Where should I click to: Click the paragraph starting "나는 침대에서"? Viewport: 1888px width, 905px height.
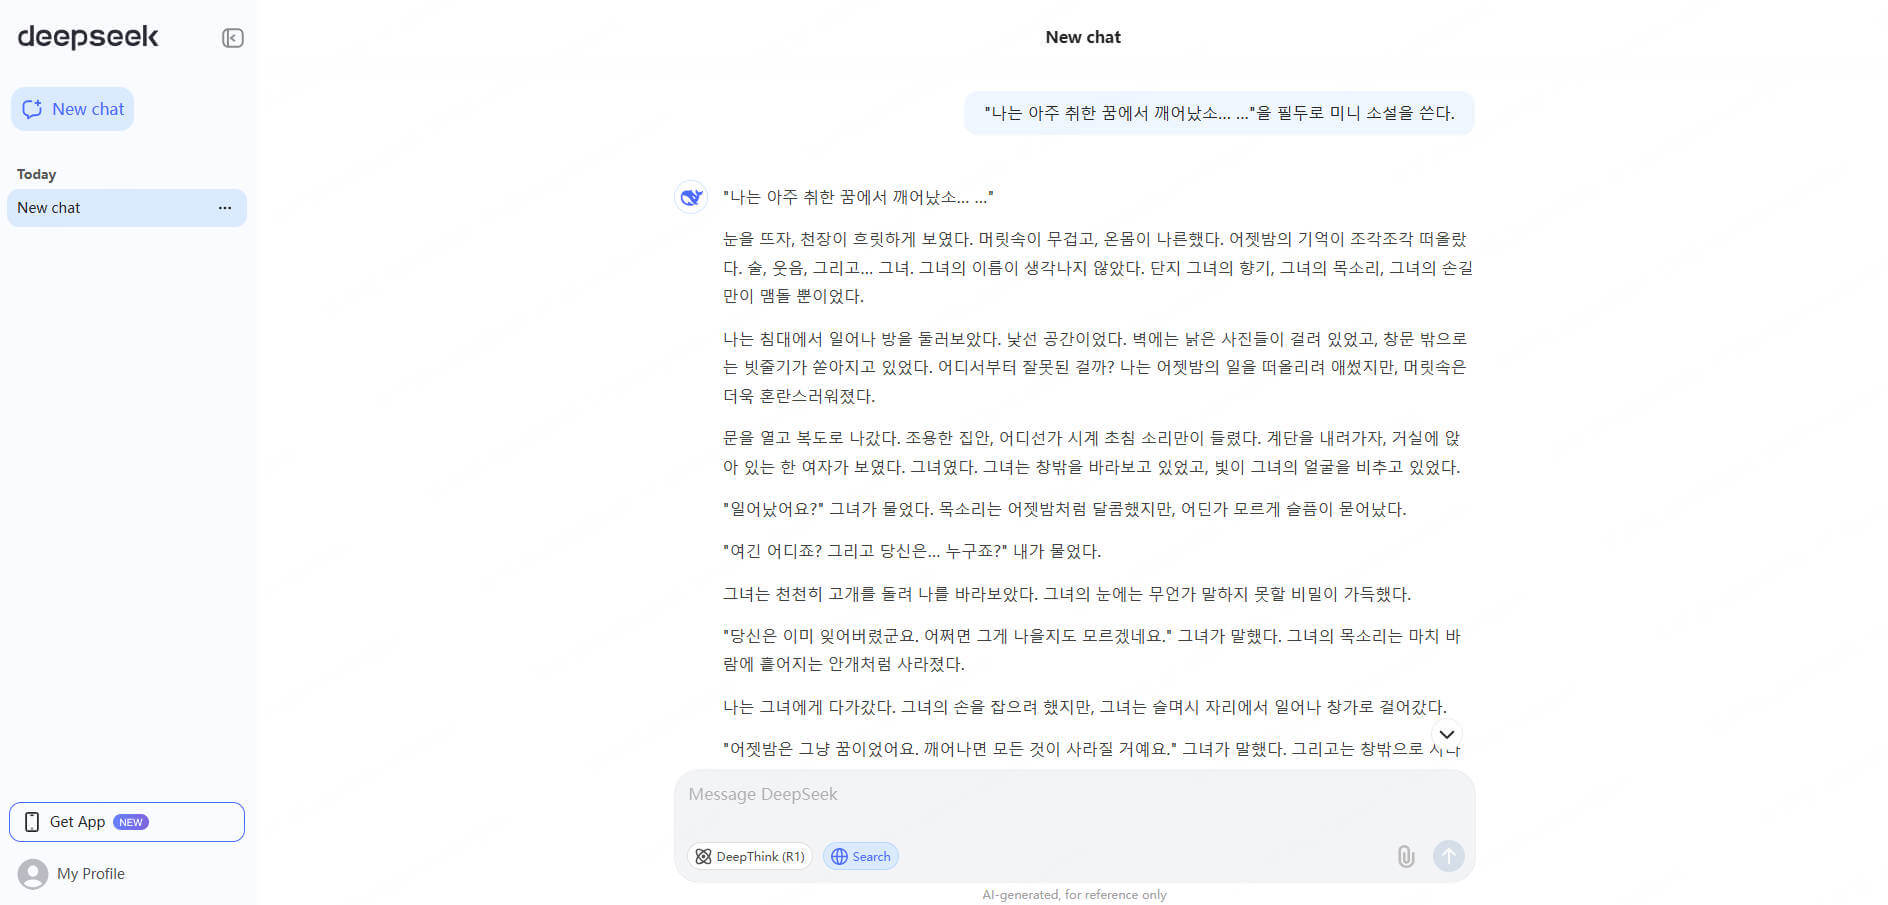(1096, 367)
